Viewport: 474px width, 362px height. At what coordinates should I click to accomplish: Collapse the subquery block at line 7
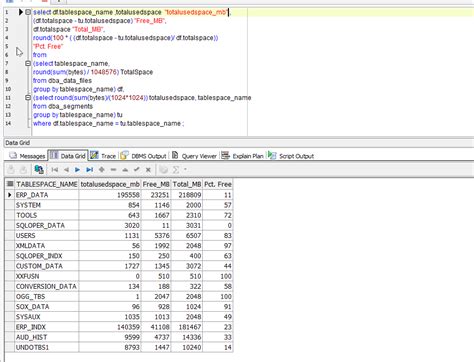click(x=28, y=63)
